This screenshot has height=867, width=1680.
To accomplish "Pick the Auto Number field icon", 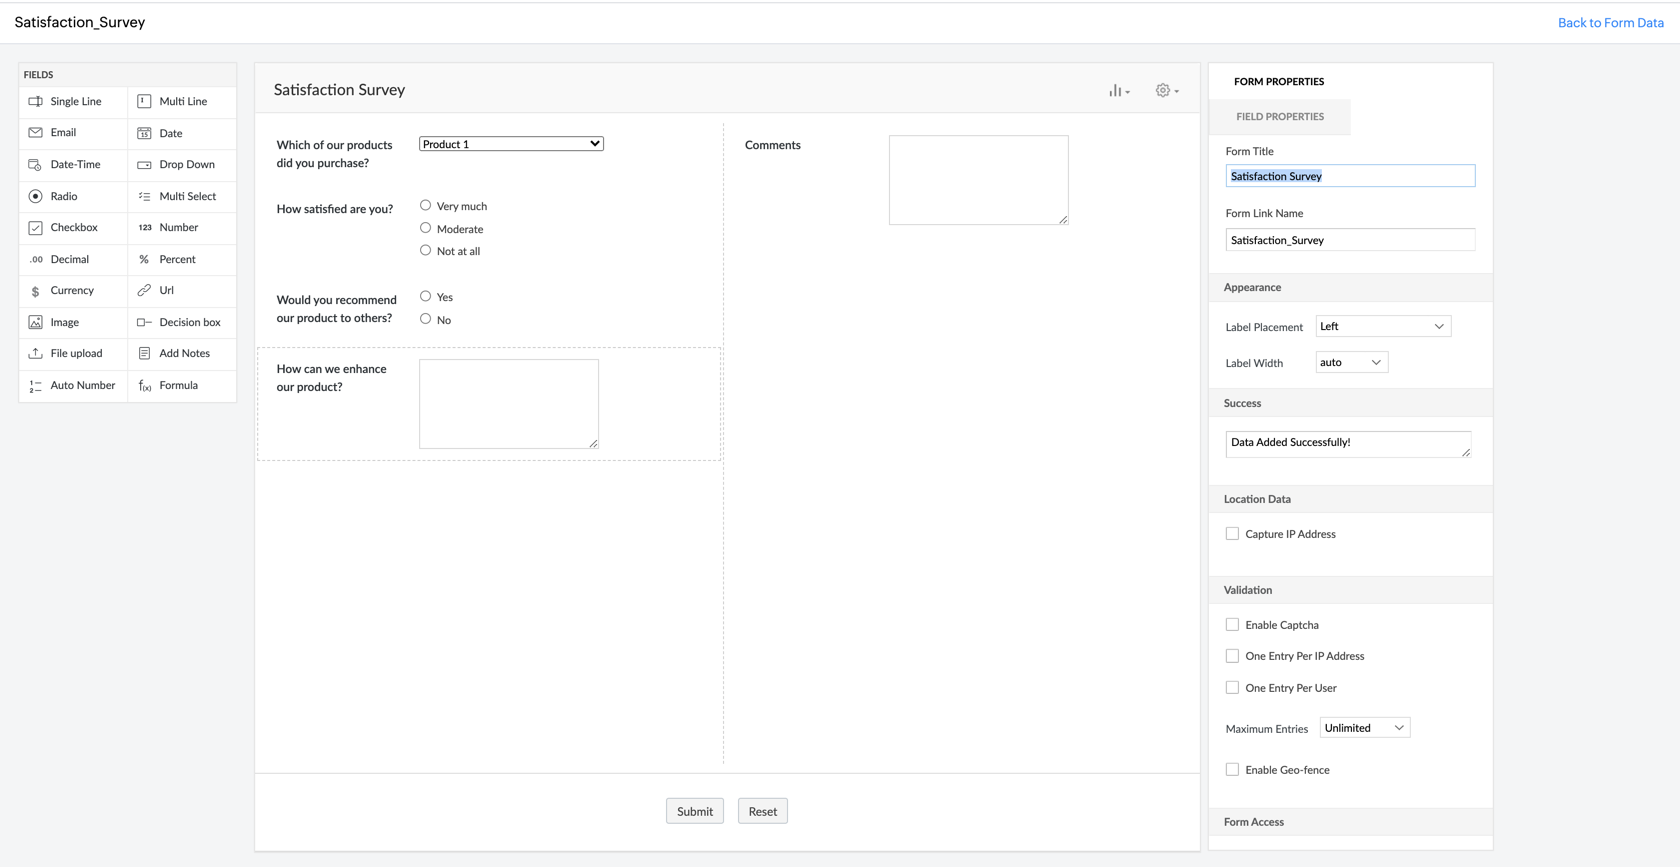I will 35,385.
